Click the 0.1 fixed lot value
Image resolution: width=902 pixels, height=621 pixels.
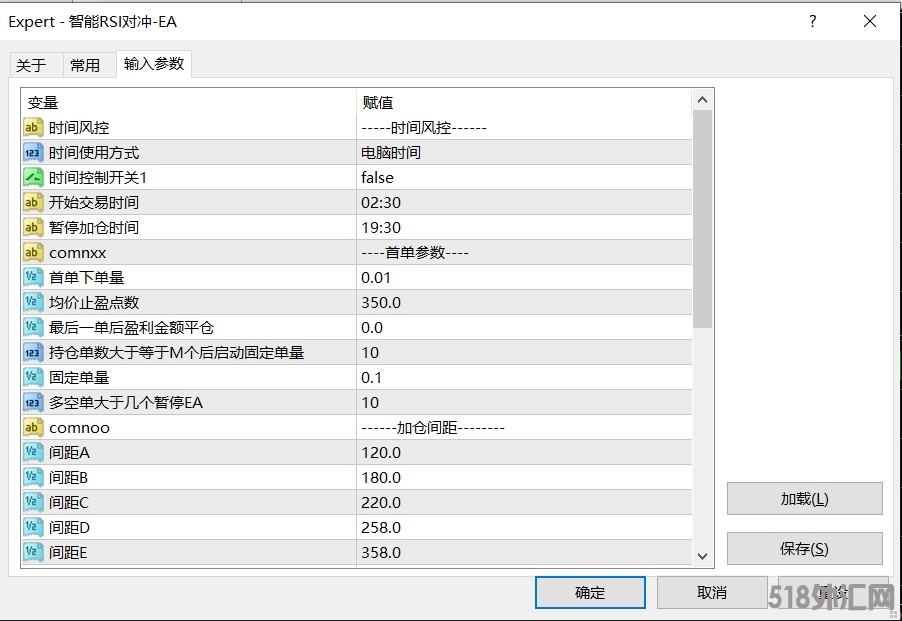[524, 378]
